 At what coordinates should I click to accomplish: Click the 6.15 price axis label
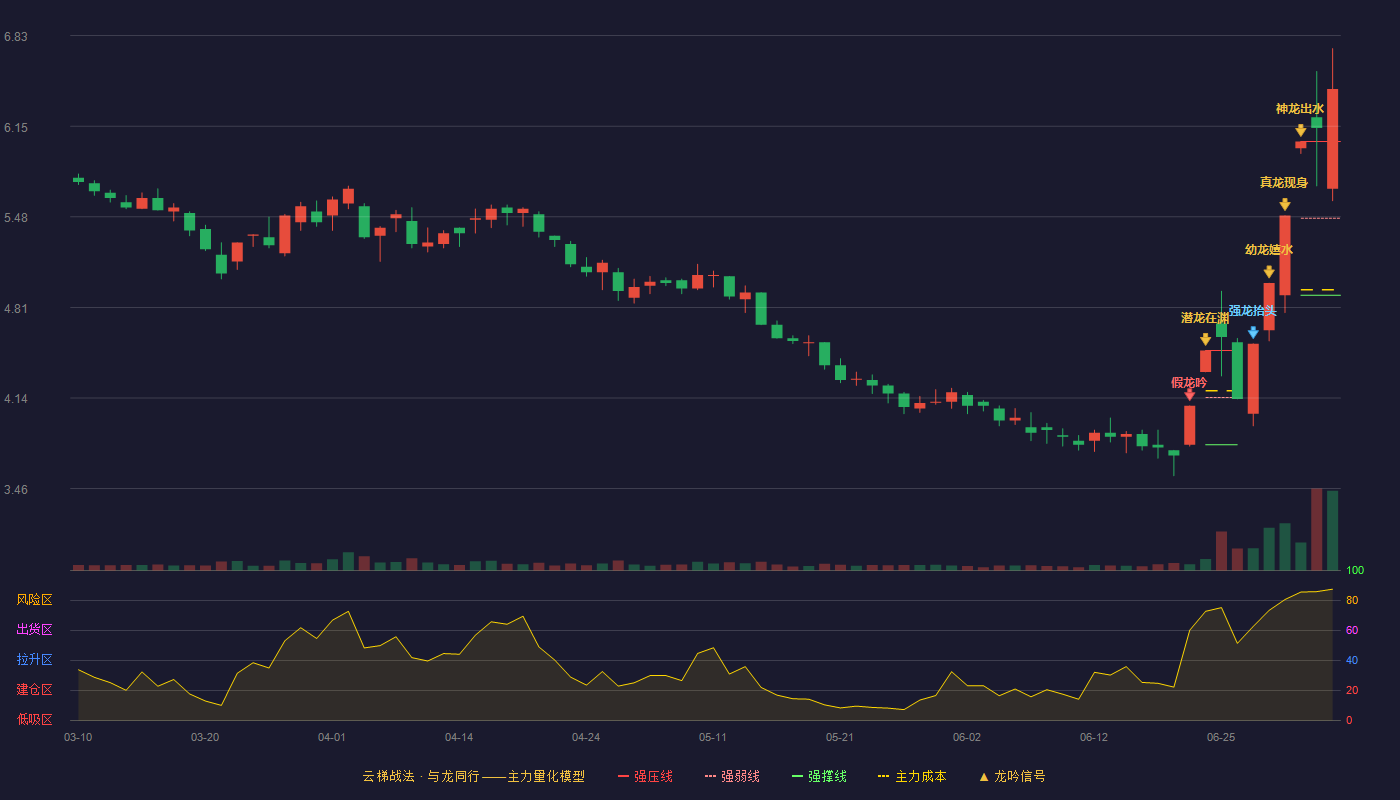(15, 128)
